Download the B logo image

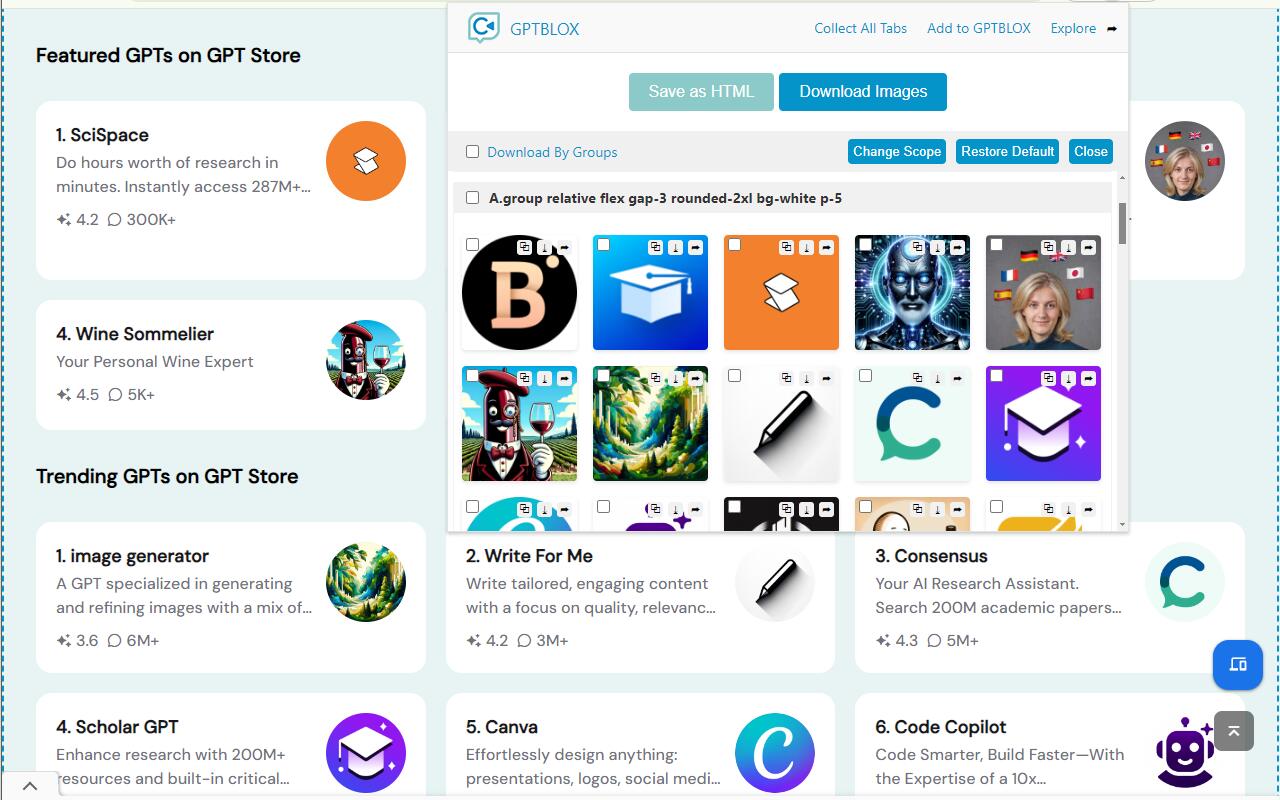click(x=544, y=247)
